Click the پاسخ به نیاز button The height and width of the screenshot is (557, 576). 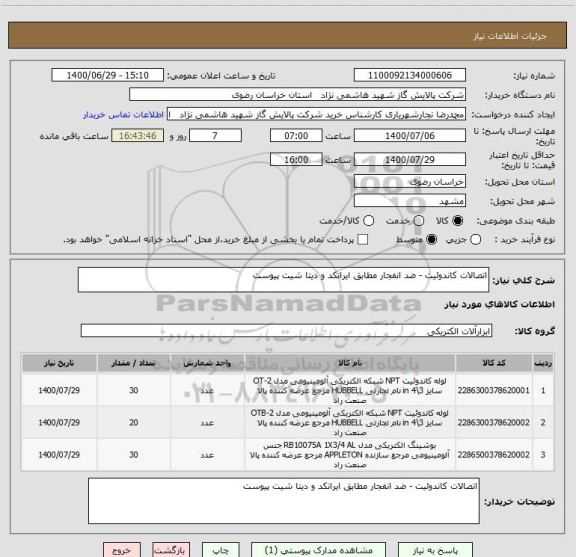[435, 550]
